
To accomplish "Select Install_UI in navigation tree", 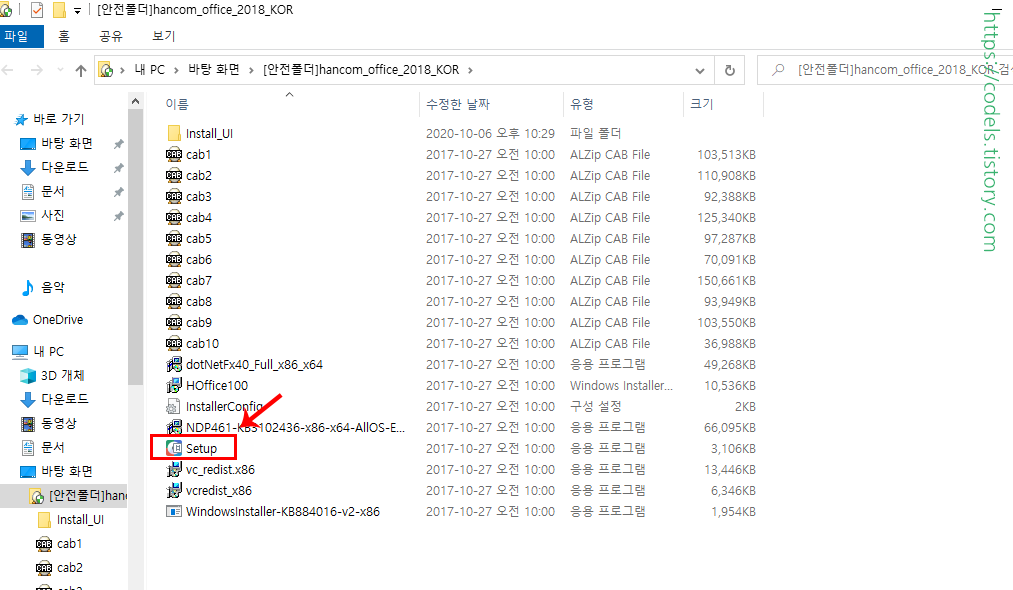I will point(80,520).
